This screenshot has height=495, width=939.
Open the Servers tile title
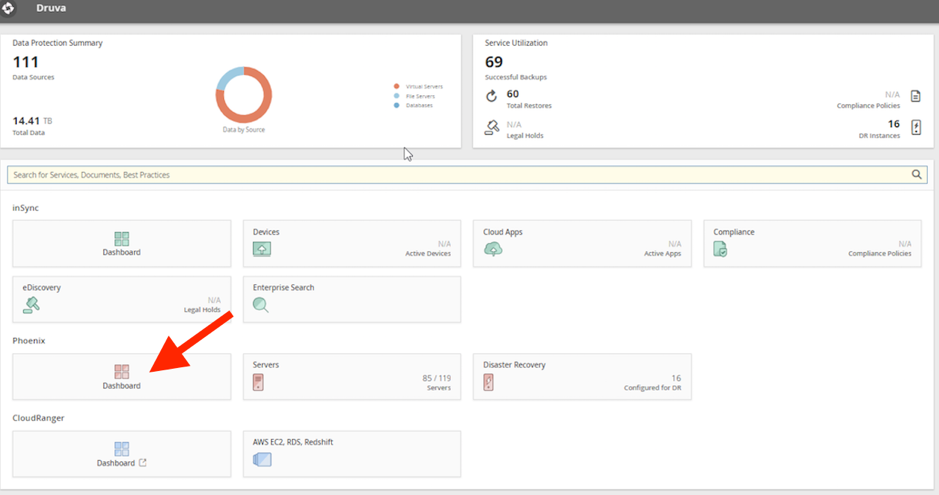click(x=266, y=365)
